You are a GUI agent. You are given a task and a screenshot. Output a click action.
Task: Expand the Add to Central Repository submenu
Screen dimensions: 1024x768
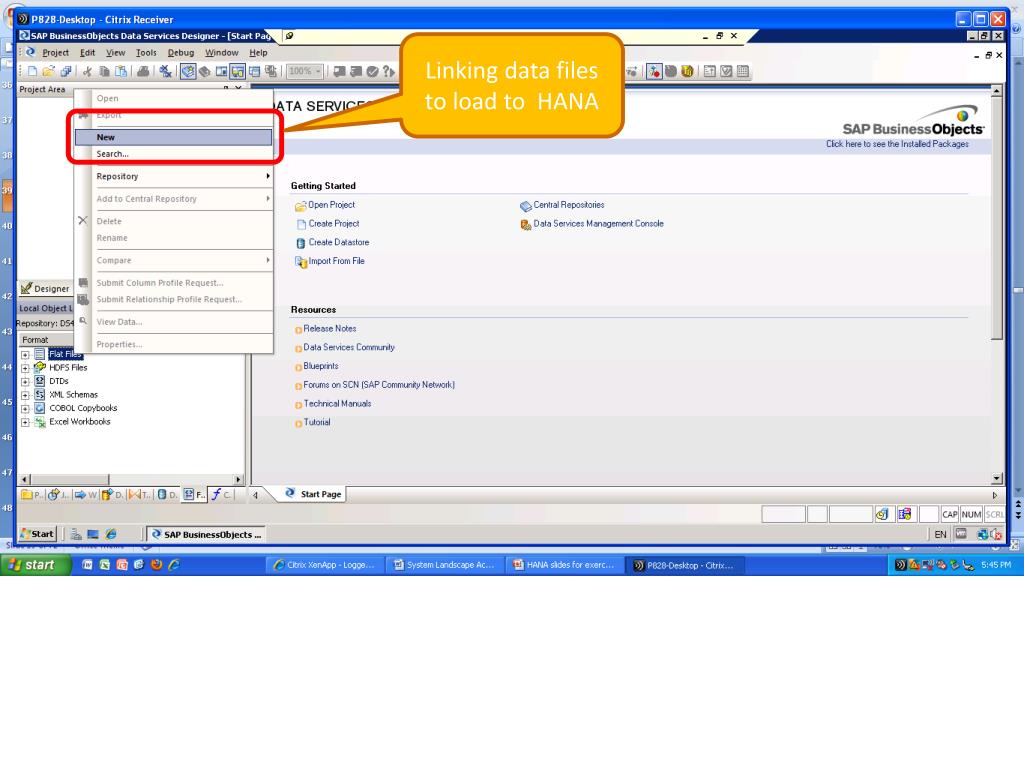[x=174, y=199]
